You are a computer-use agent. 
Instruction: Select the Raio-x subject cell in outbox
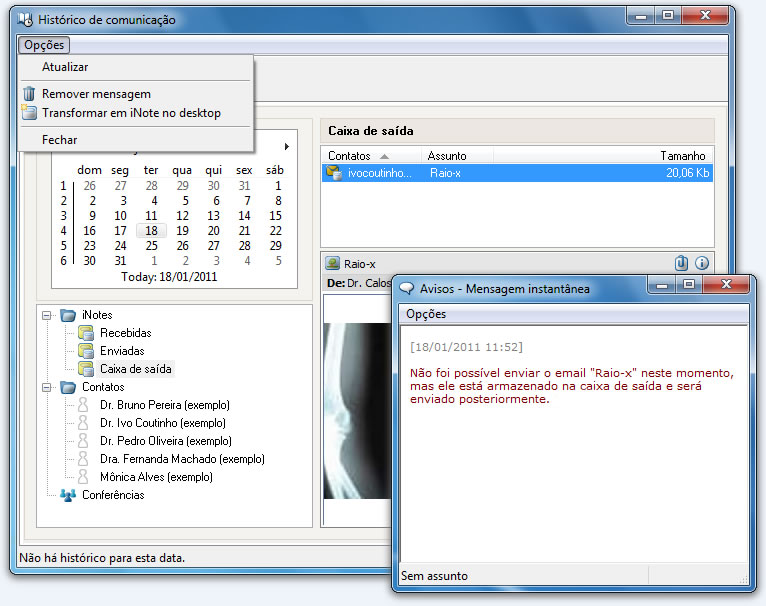point(445,173)
